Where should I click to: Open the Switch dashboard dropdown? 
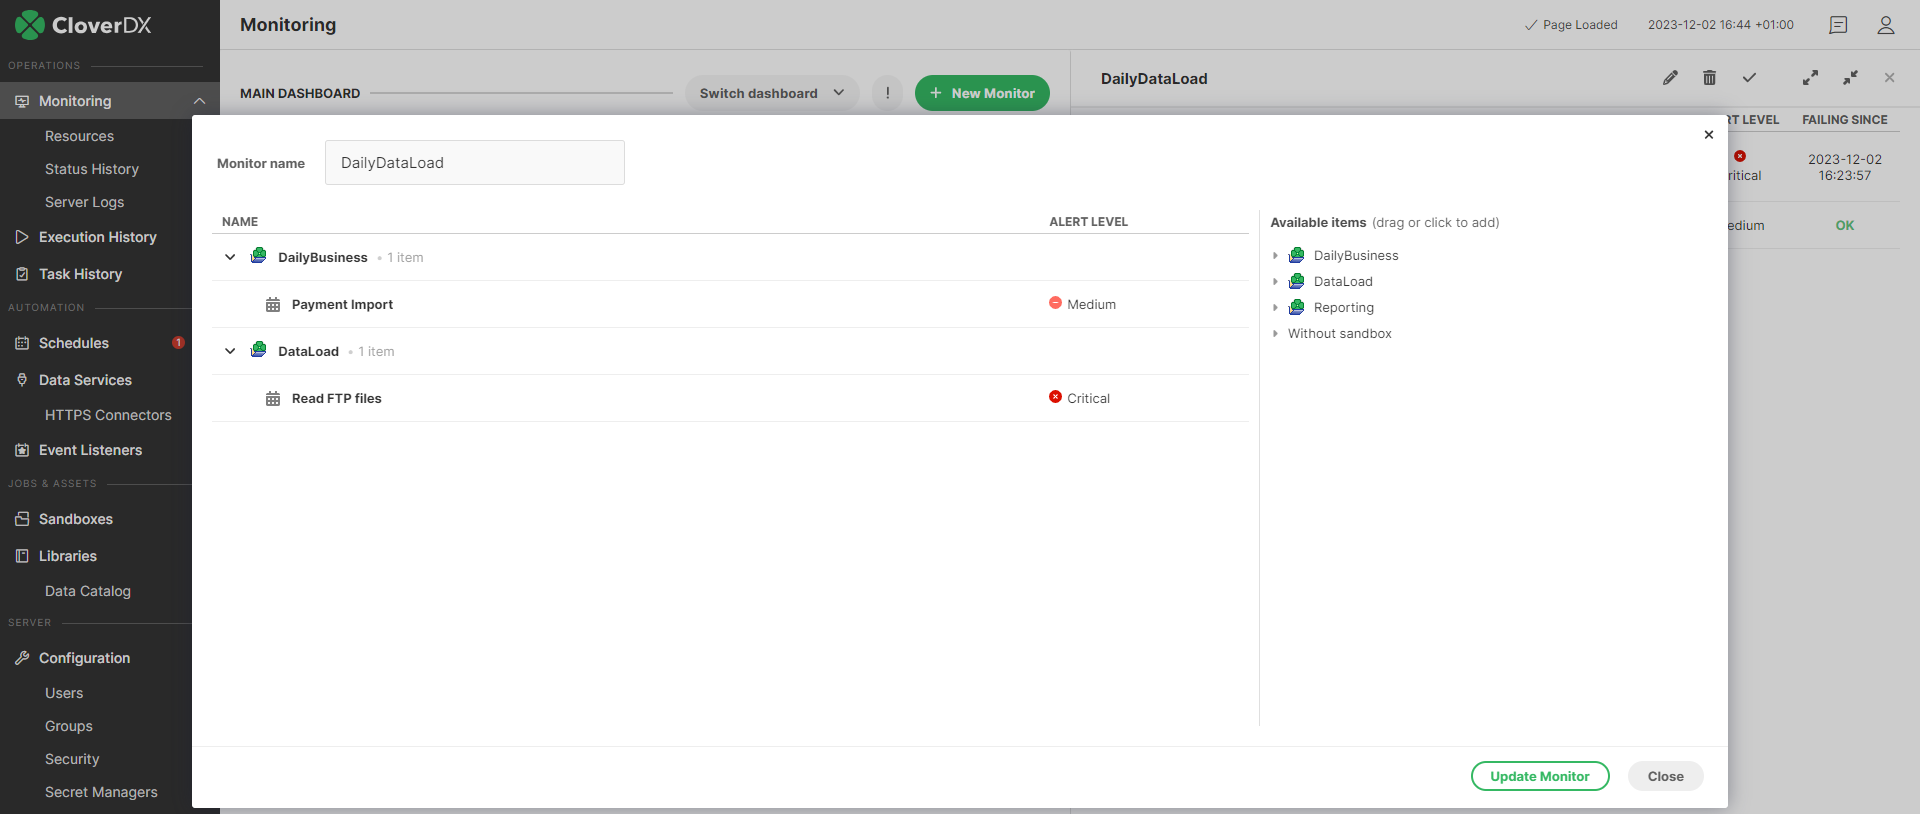click(771, 93)
